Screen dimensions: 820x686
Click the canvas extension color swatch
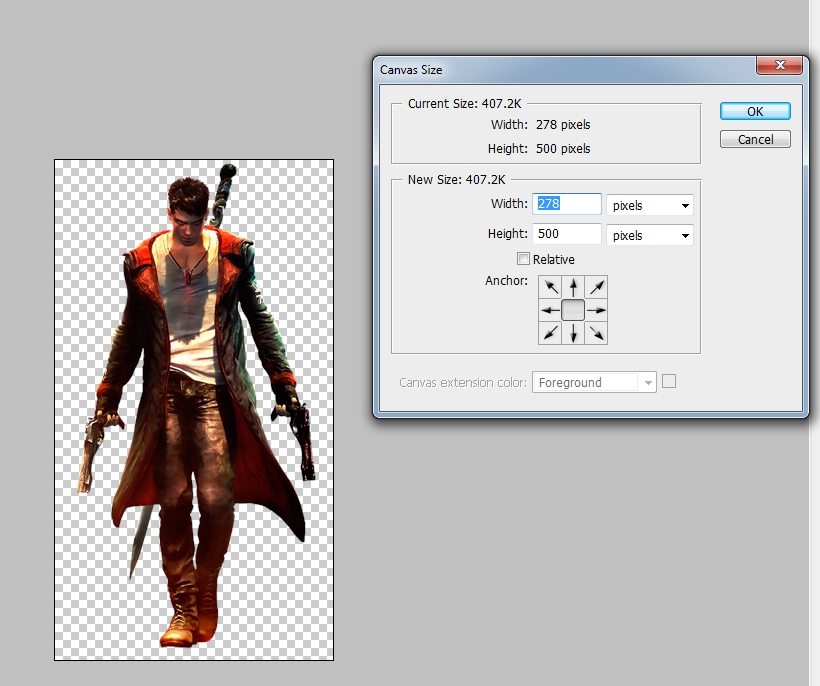(x=669, y=381)
